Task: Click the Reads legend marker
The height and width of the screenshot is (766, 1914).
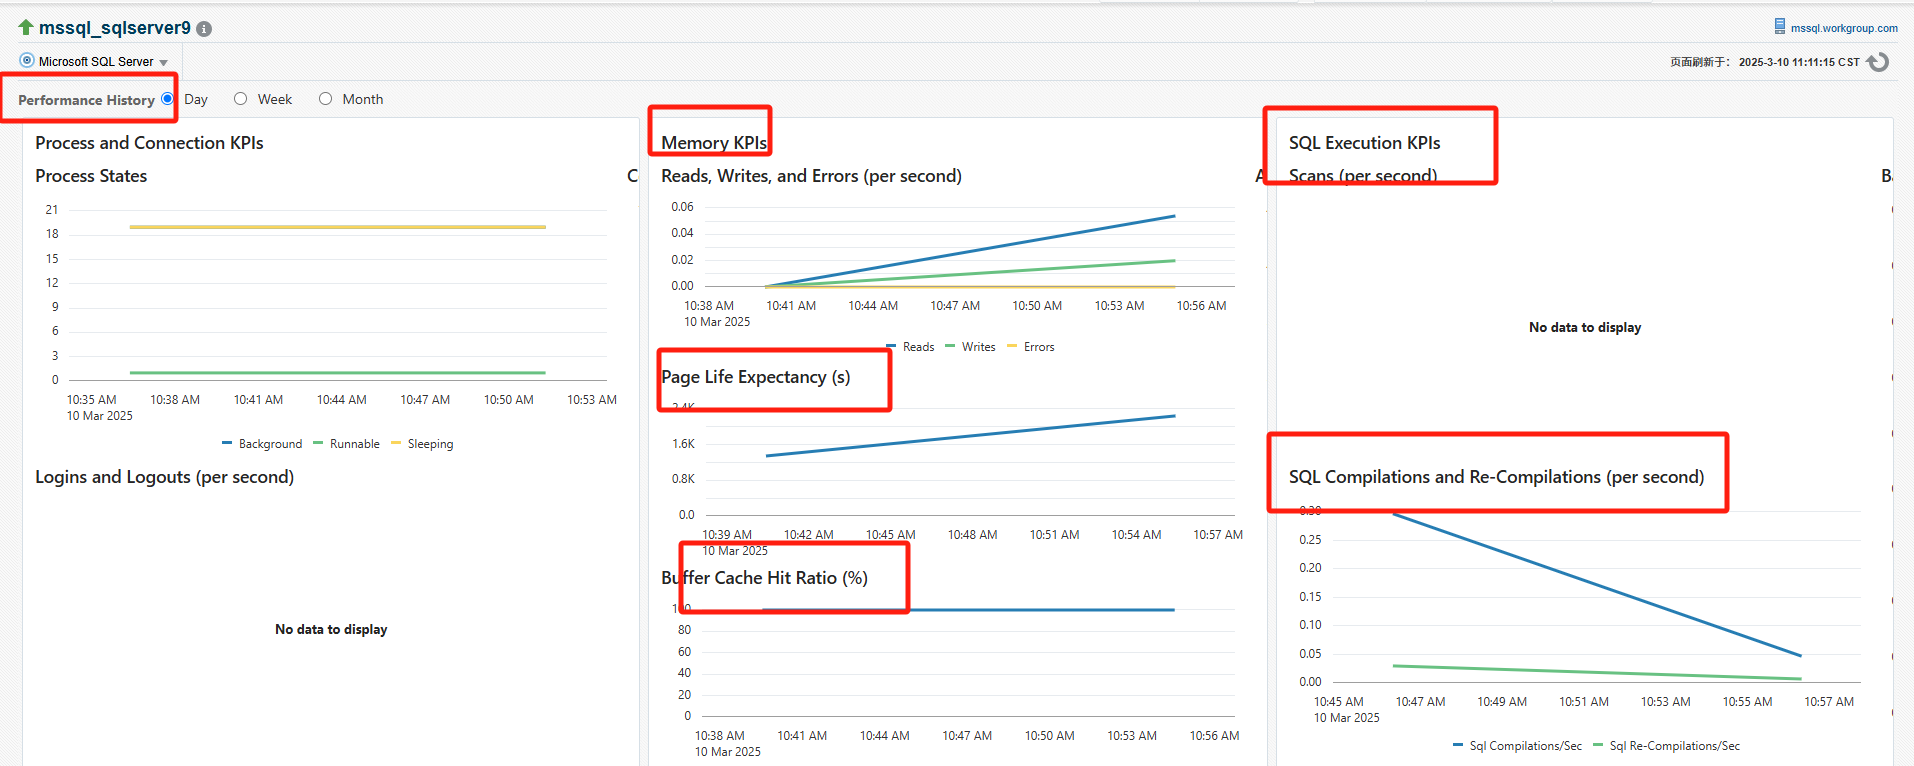Action: point(891,347)
